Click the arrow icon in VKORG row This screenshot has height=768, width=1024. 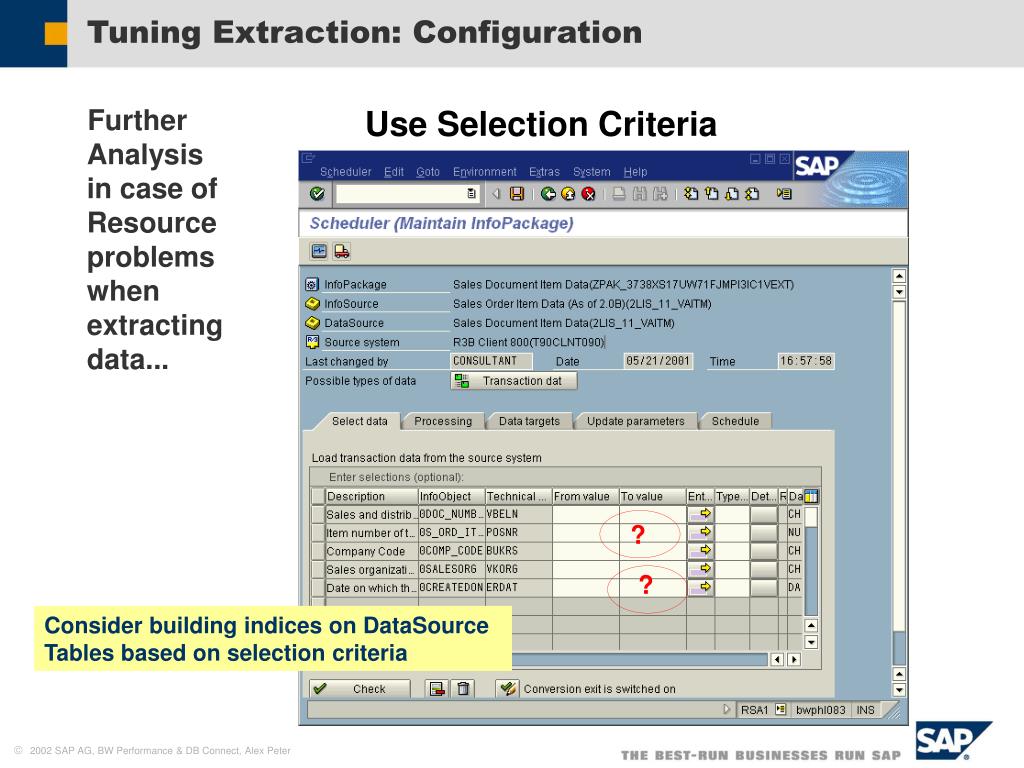700,569
